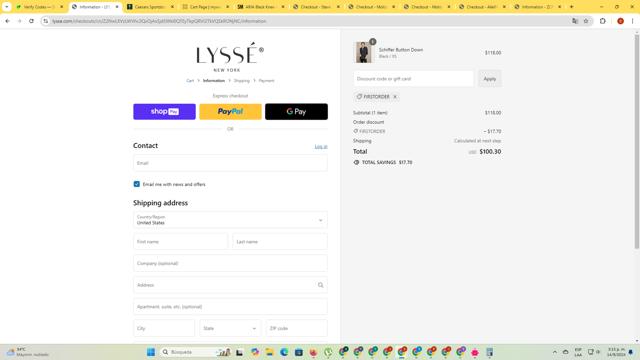This screenshot has width=640, height=360.
Task: Reload the checkout page
Action: [x=31, y=21]
